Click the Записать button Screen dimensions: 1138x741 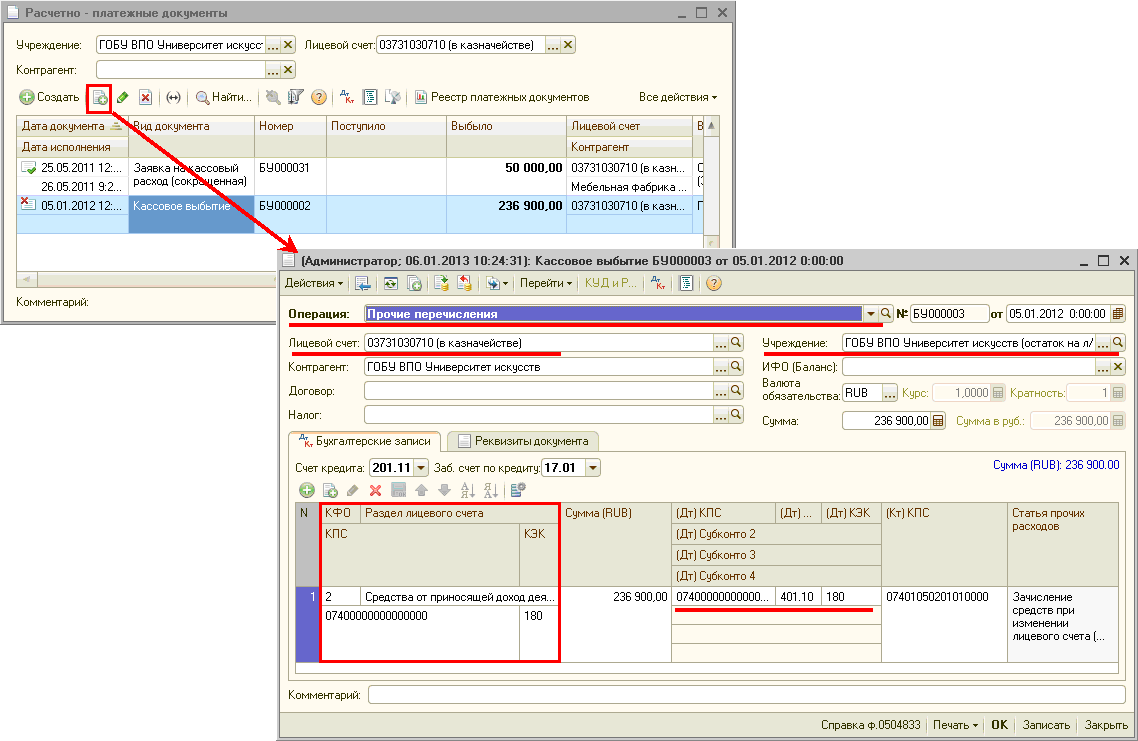click(x=1046, y=725)
